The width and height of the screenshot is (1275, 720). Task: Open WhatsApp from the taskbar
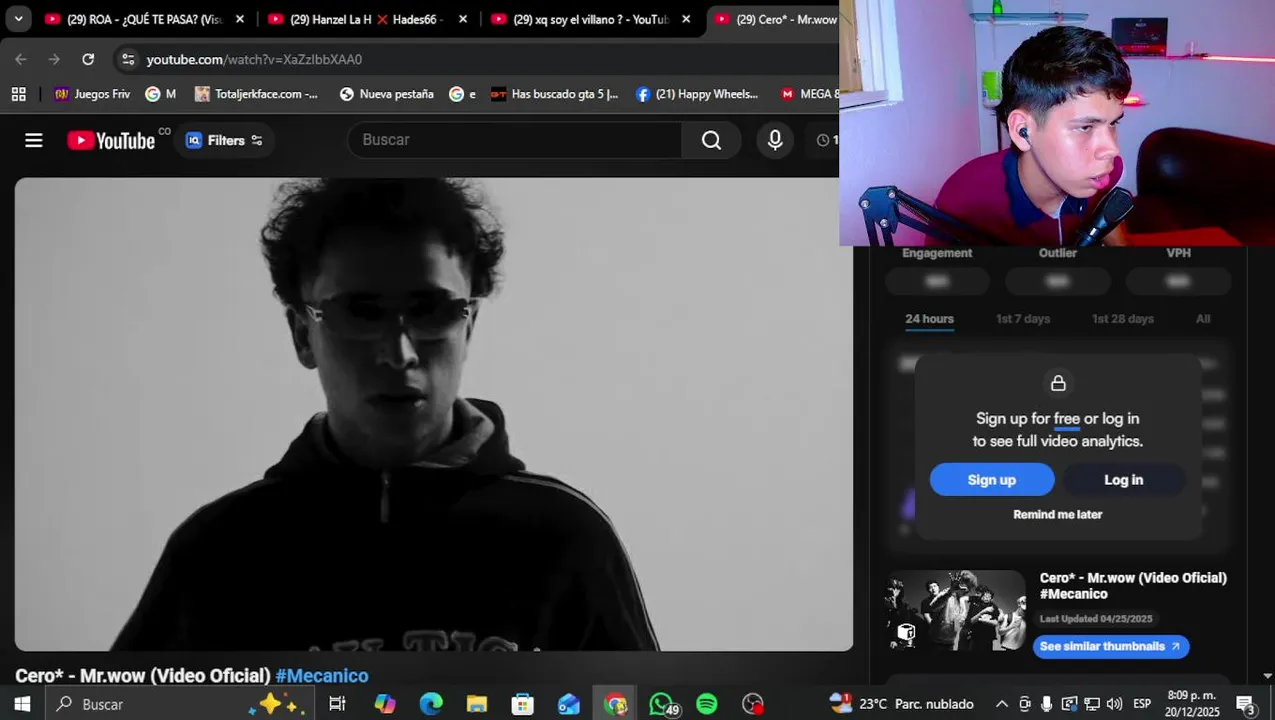[662, 704]
